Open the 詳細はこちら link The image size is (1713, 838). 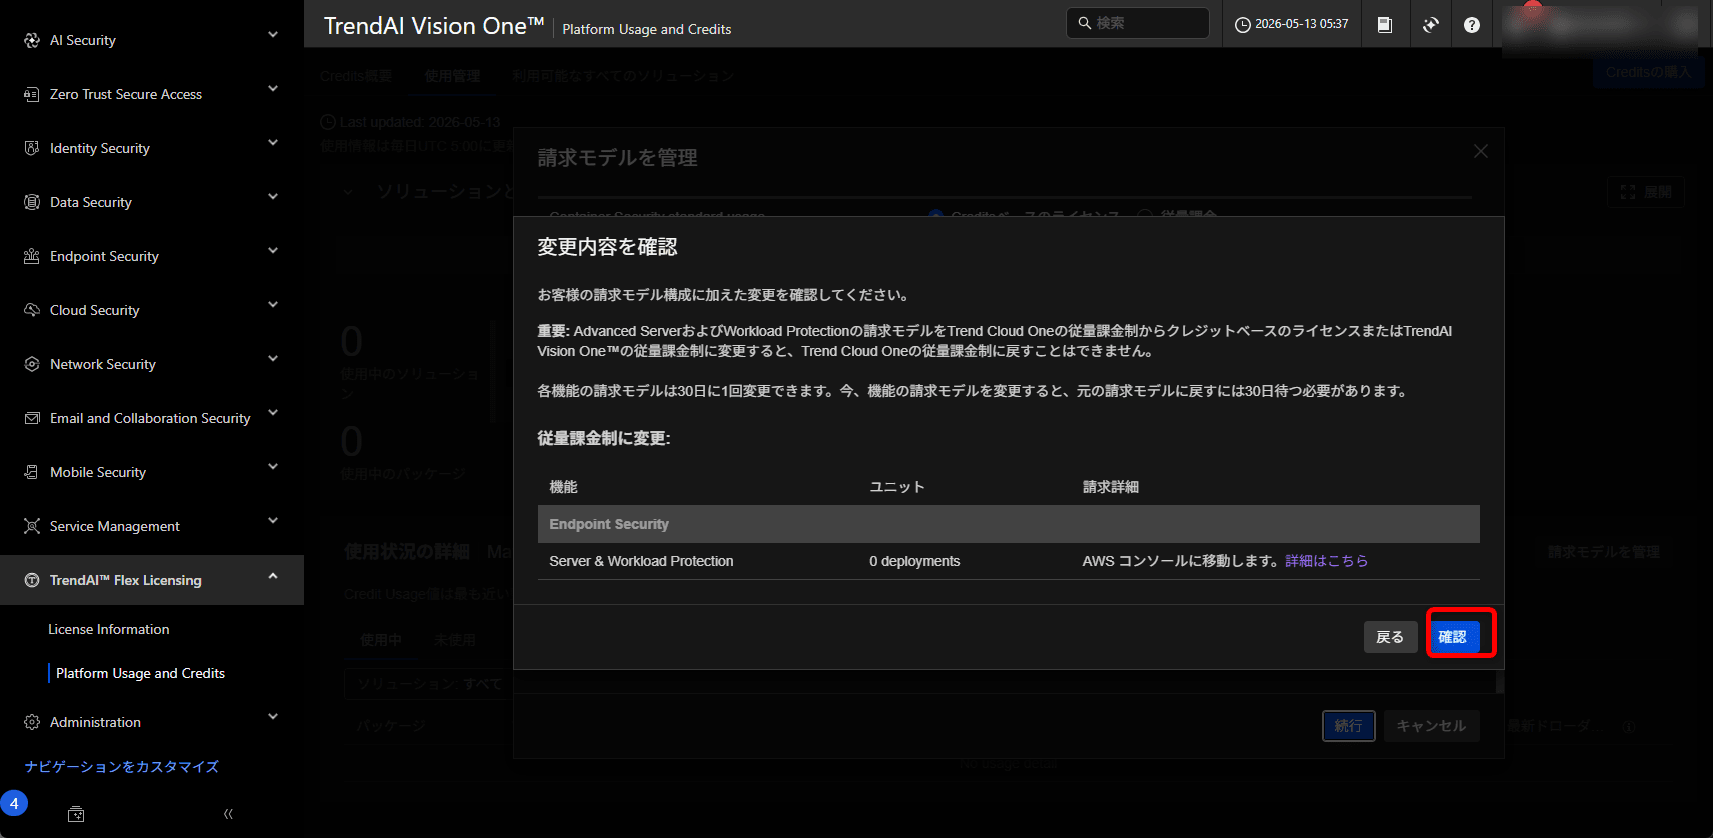pos(1326,561)
